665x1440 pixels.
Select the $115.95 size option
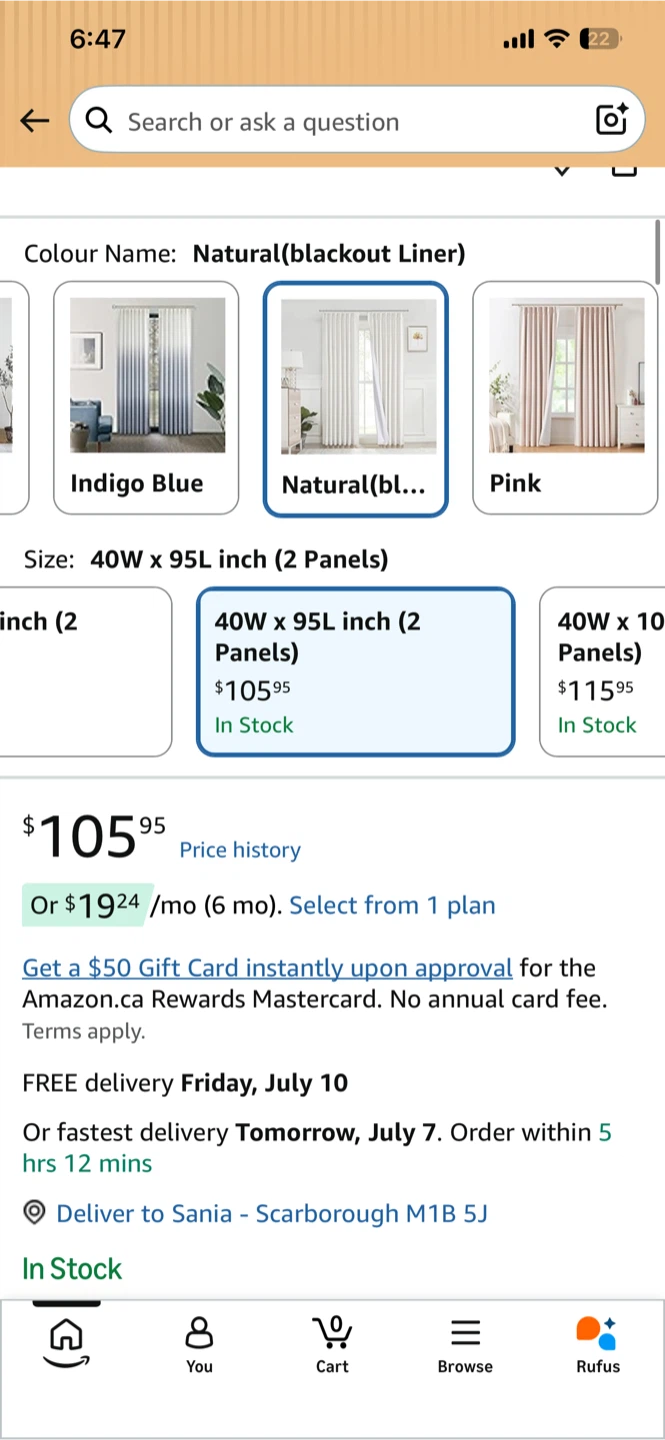point(603,671)
